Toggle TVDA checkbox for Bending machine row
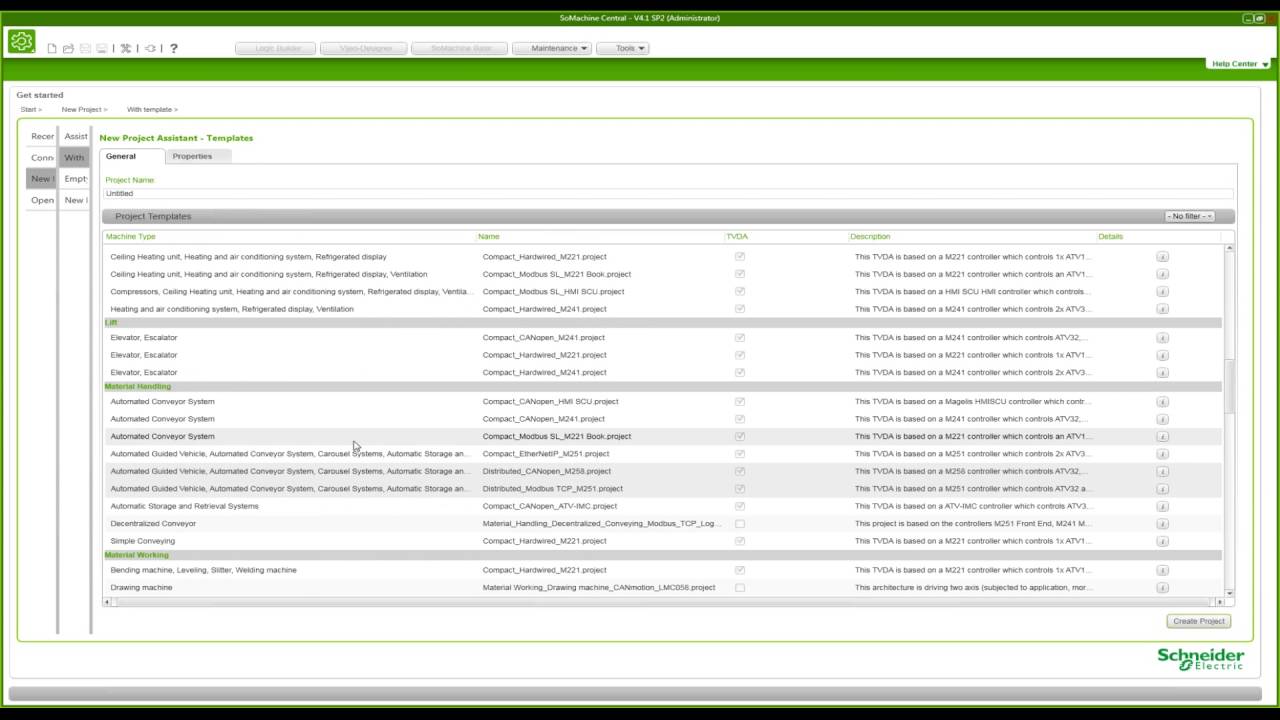The height and width of the screenshot is (720, 1280). (740, 570)
